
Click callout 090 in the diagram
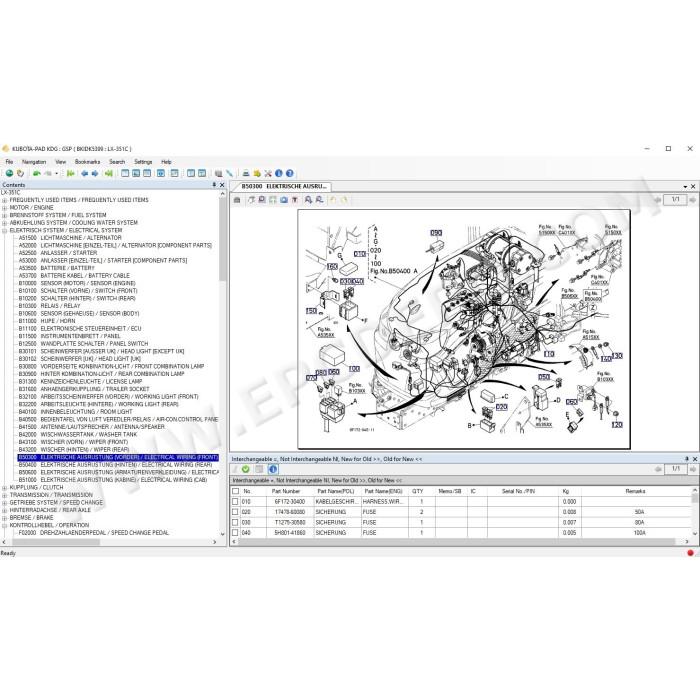(436, 233)
